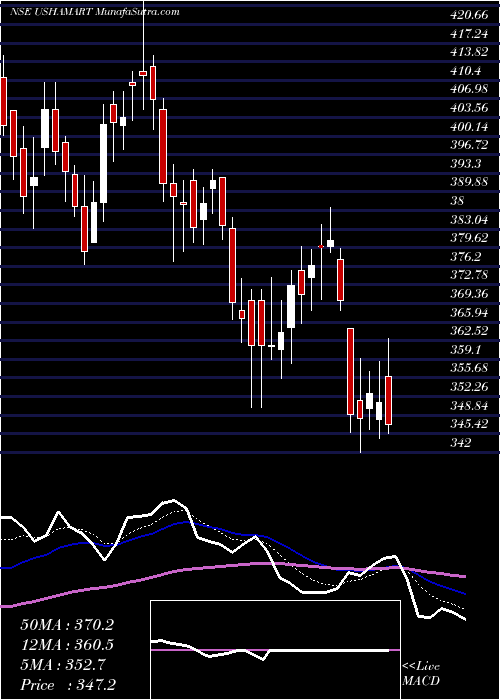The width and height of the screenshot is (500, 700).
Task: Select the 420.66 price axis label
Action: [x=468, y=15]
